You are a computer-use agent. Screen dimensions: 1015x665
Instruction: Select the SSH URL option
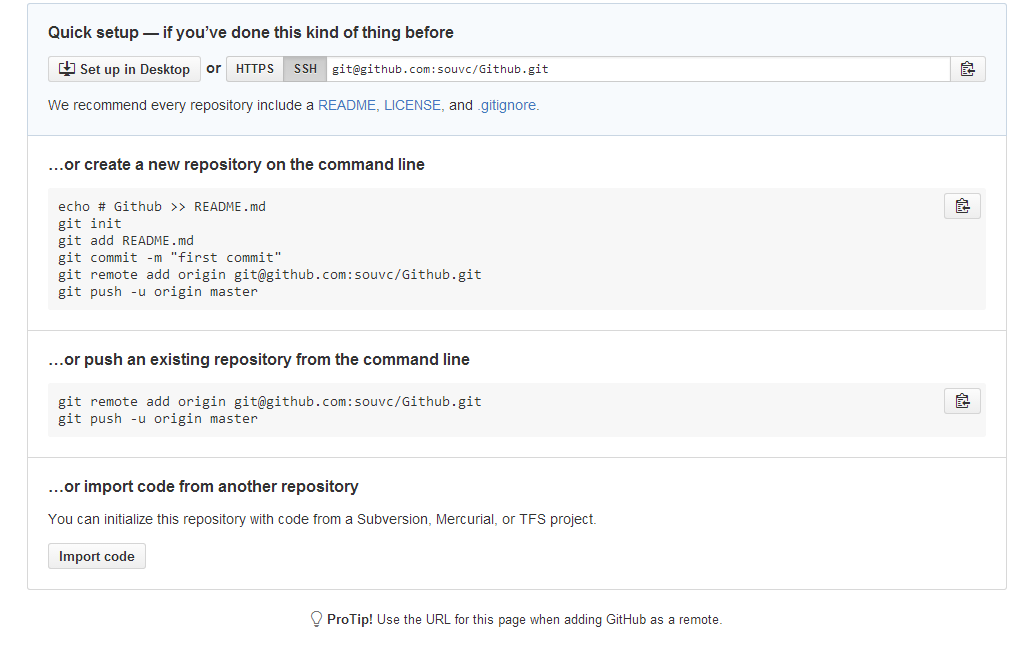(x=305, y=69)
